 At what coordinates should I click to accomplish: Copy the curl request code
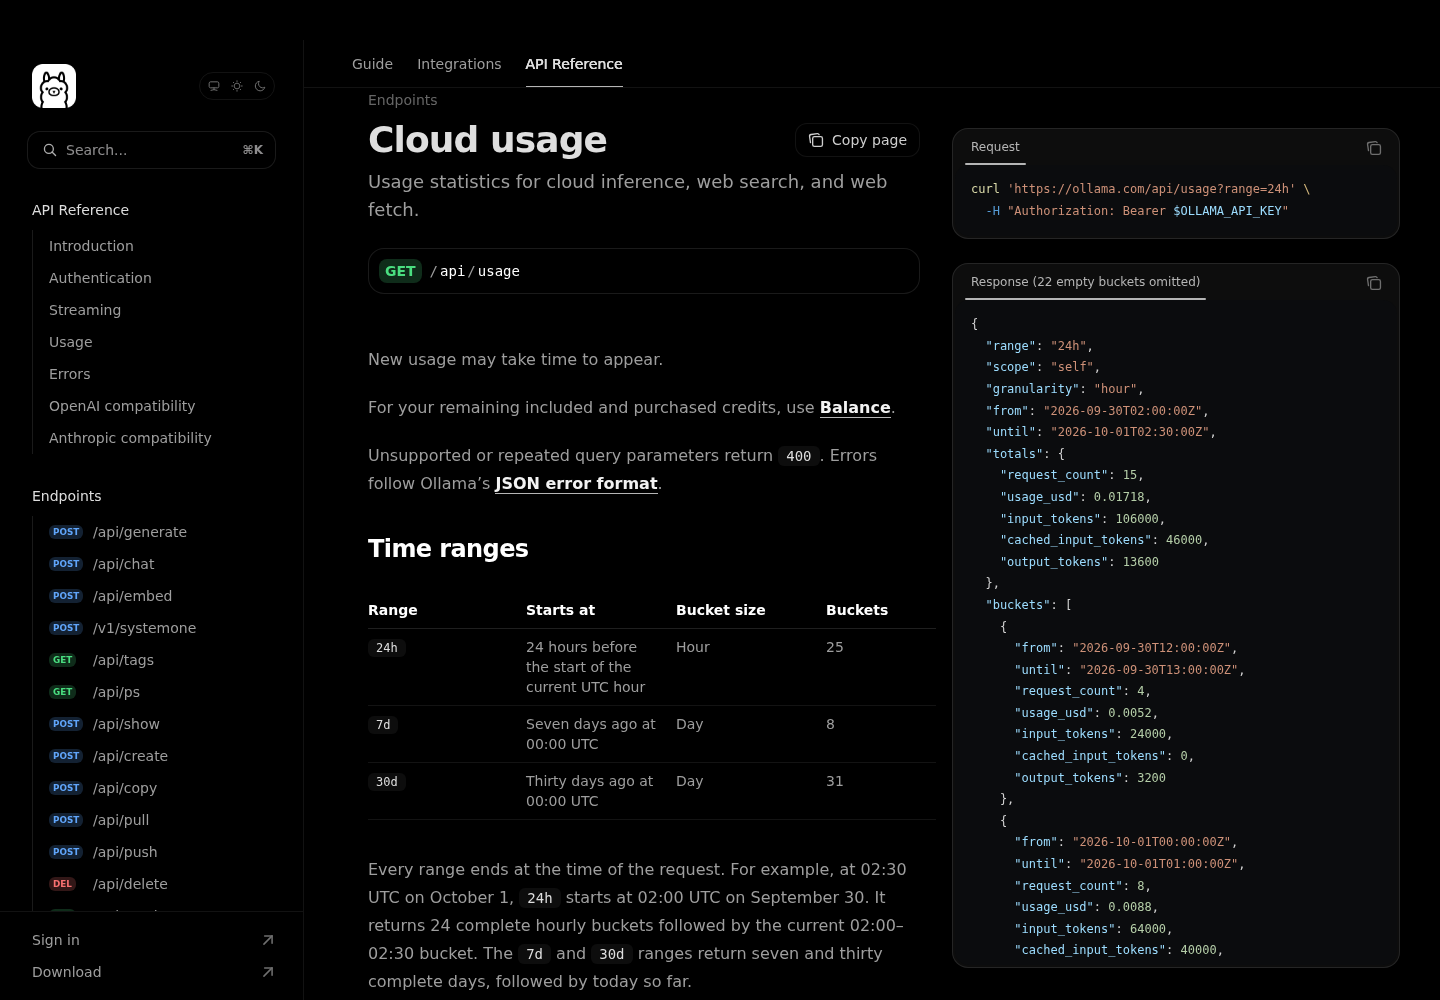1374,148
